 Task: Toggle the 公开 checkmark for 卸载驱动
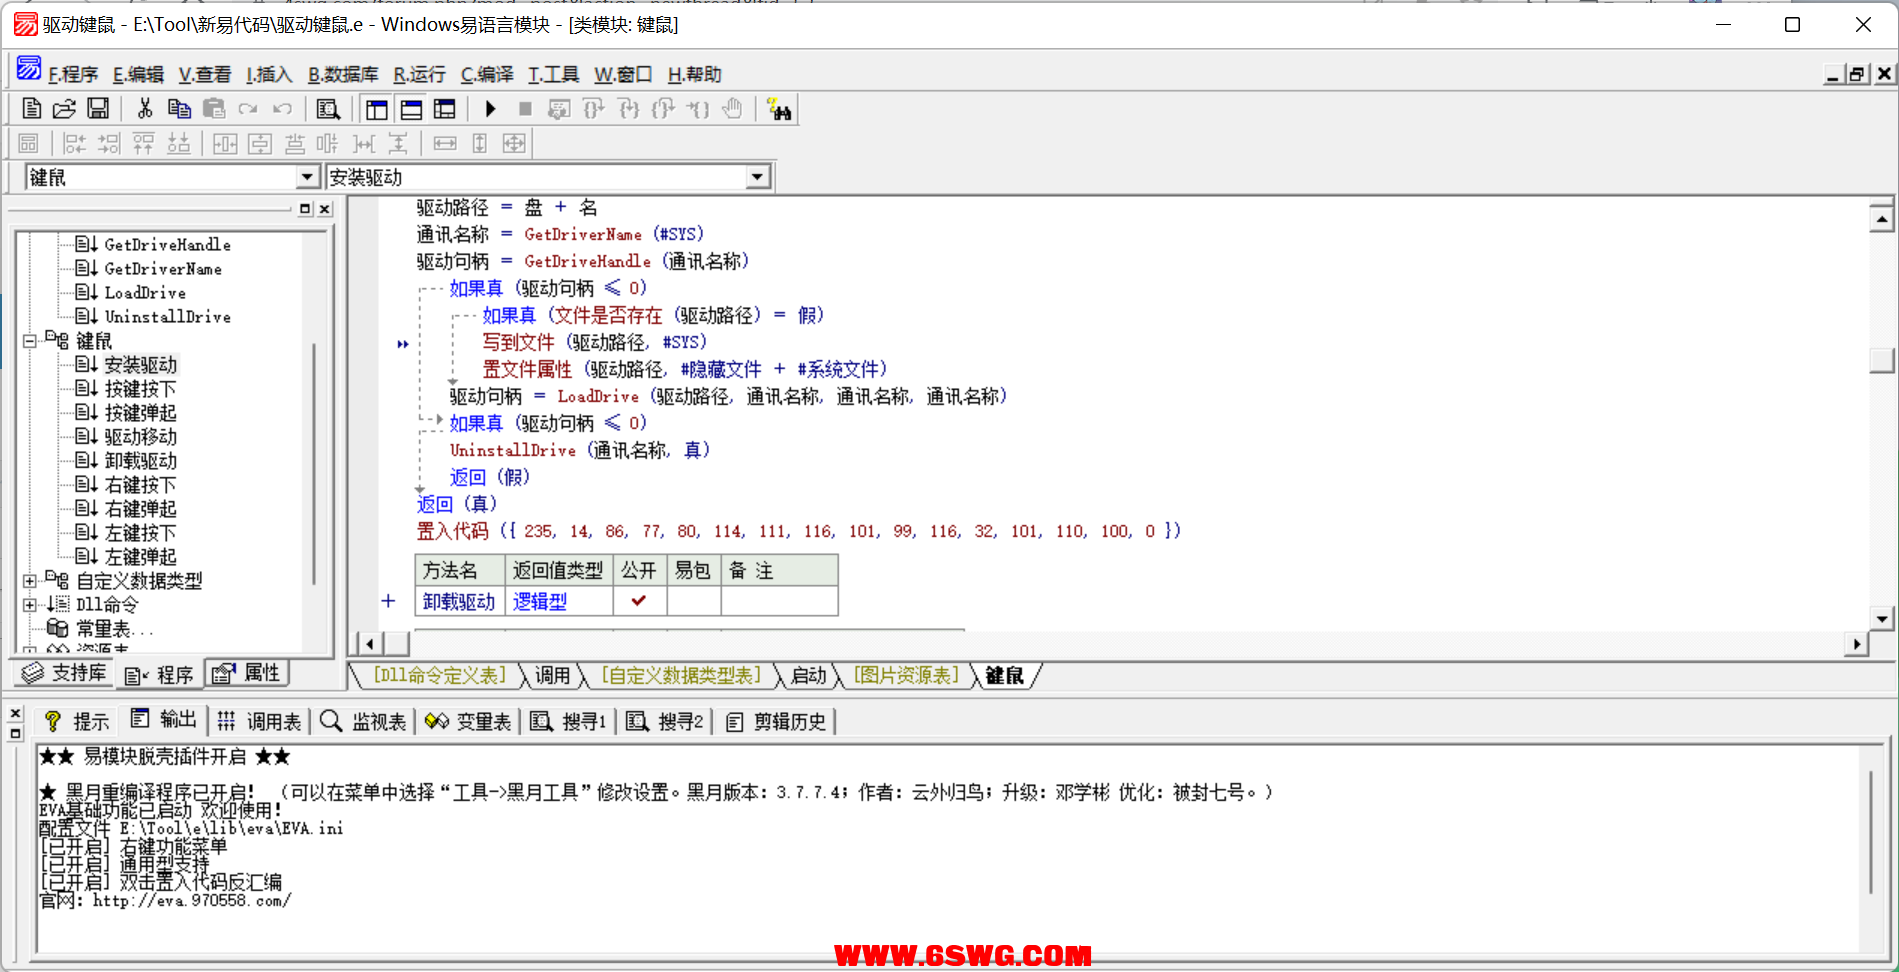point(638,601)
